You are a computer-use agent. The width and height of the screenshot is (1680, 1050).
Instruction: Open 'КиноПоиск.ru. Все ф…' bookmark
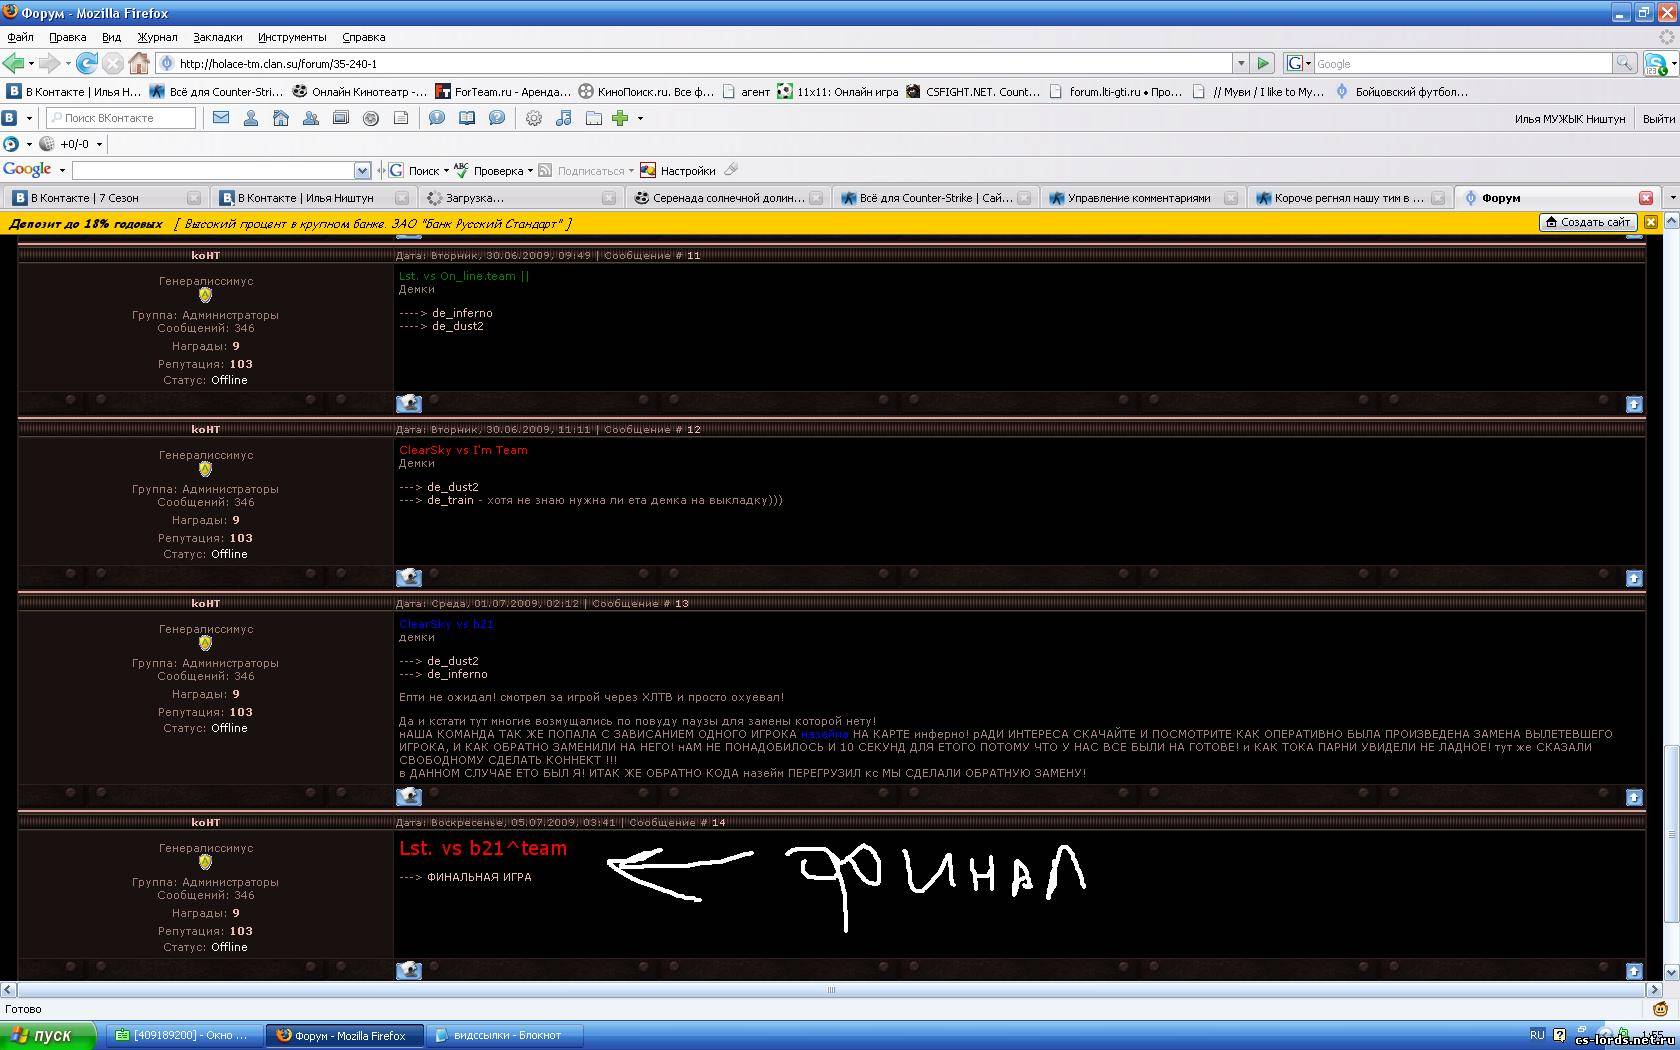tap(646, 92)
